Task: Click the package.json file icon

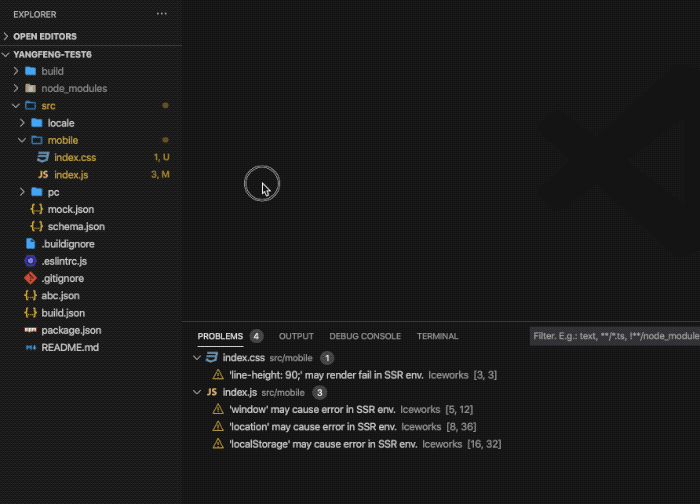Action: click(30, 330)
